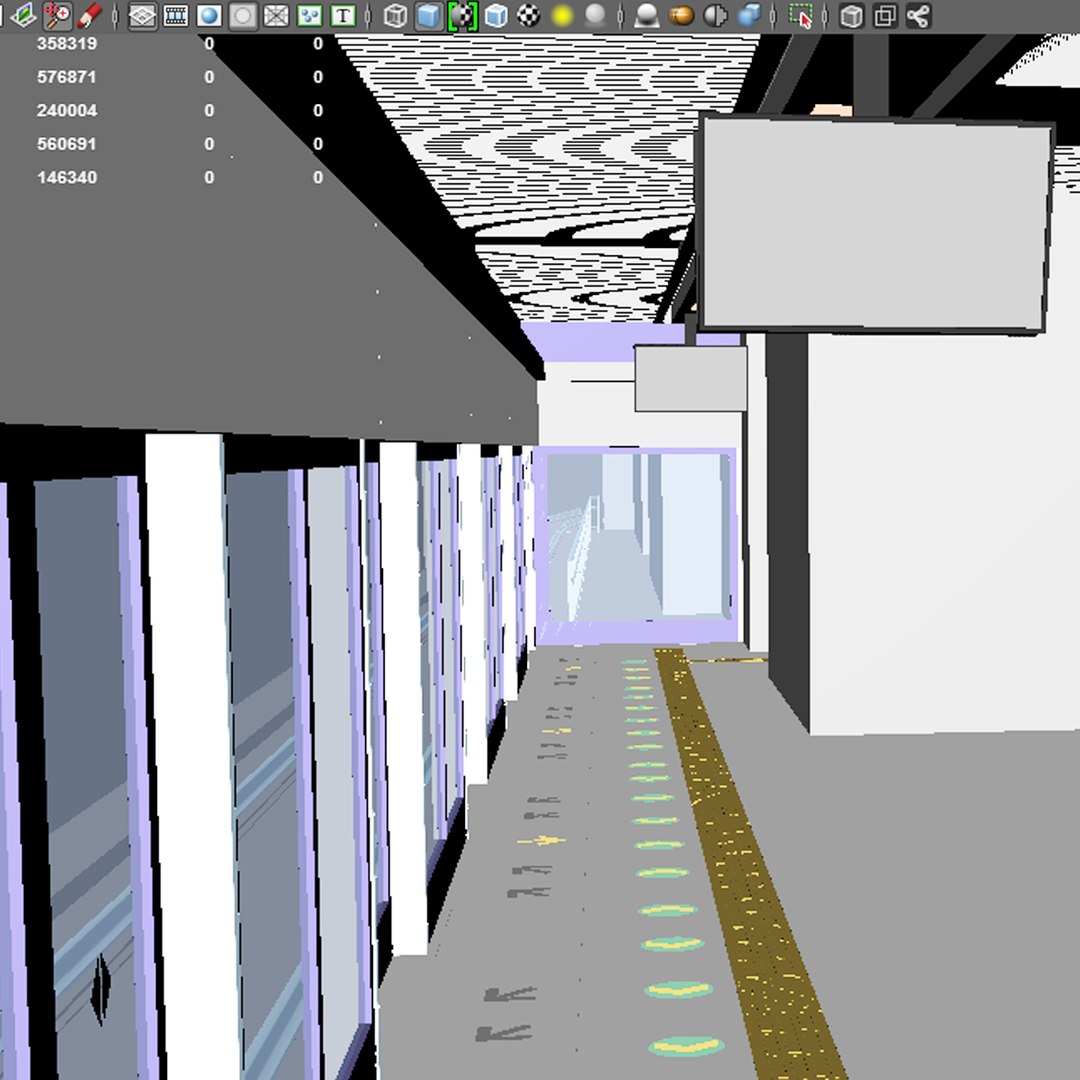1080x1080 pixels.
Task: Click the filmstrip raster icon
Action: [176, 15]
